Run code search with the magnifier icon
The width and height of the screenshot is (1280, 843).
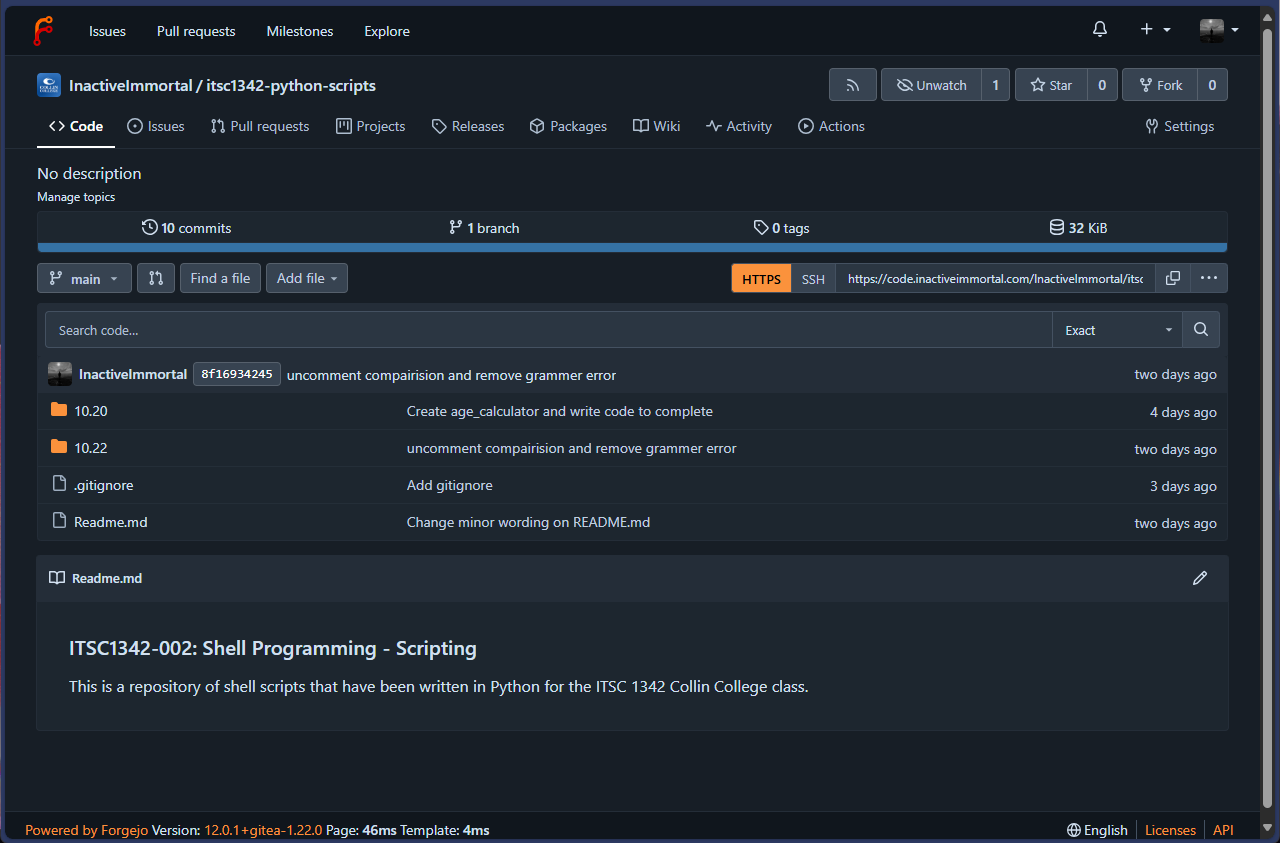1199,328
